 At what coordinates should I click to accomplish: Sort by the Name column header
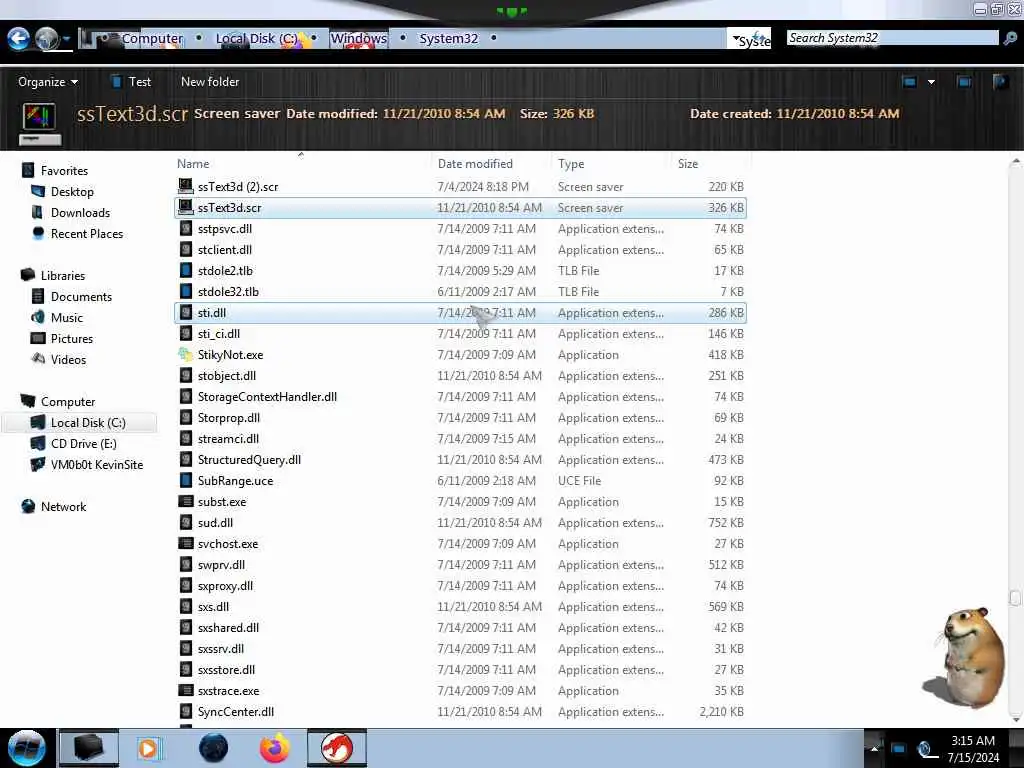click(x=193, y=164)
